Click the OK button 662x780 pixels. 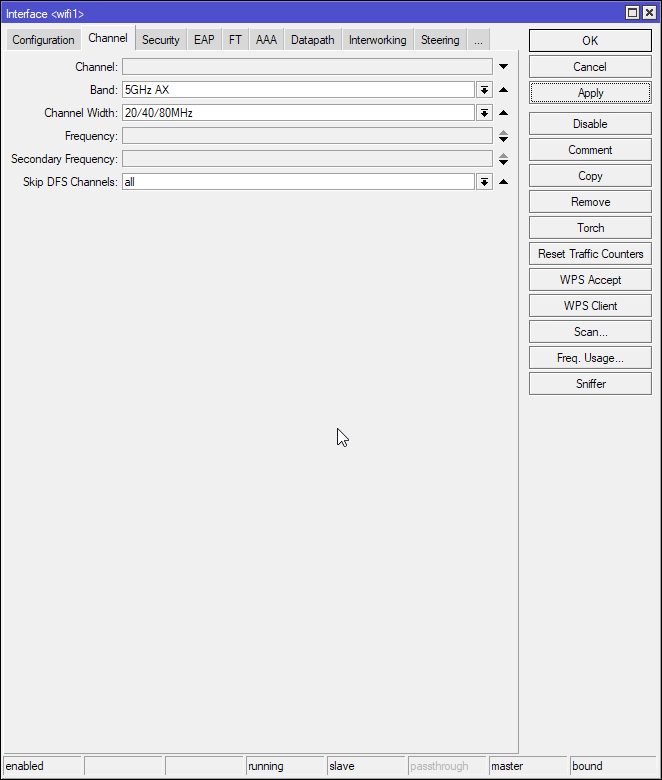click(x=590, y=41)
